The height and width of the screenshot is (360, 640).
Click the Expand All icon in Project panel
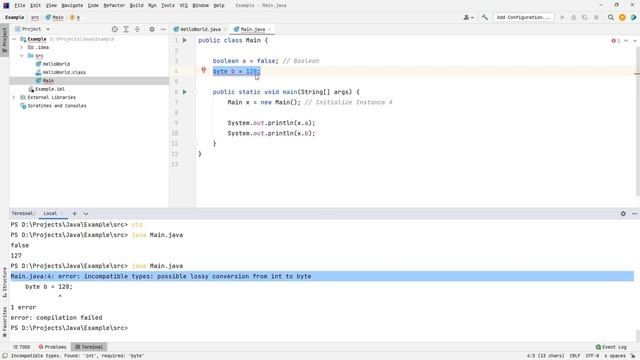[x=126, y=29]
